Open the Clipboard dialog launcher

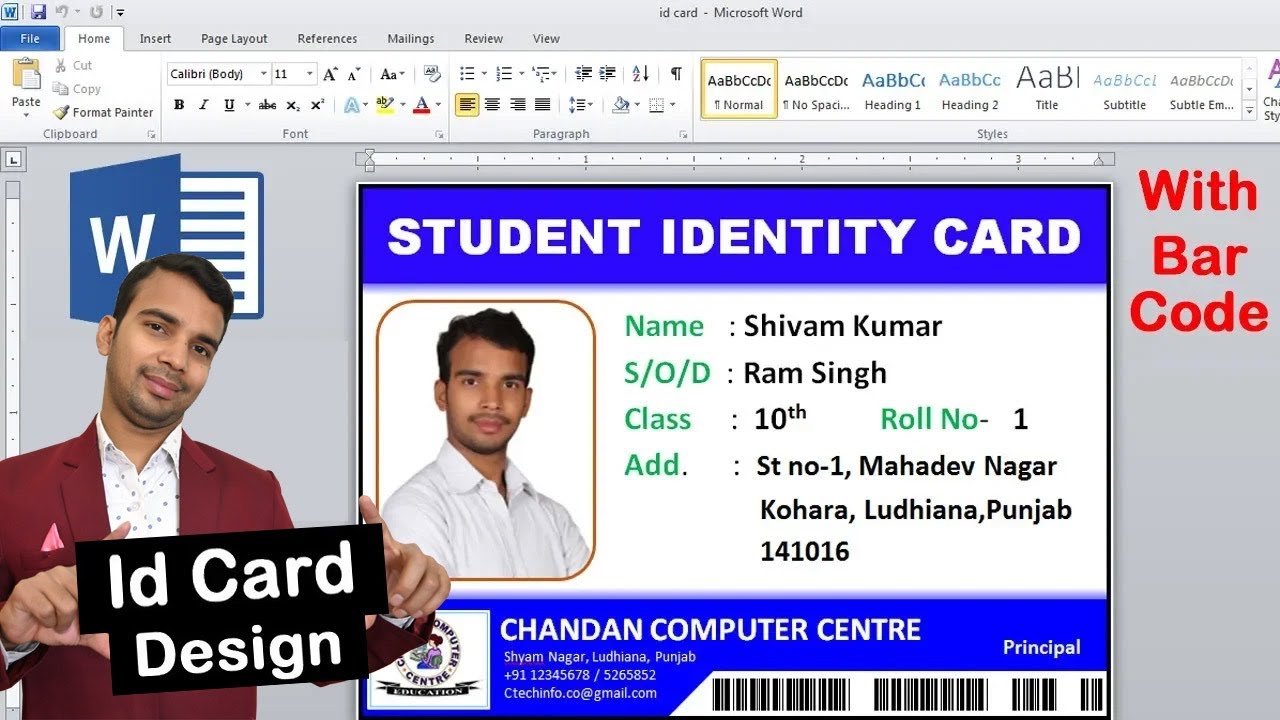click(x=152, y=134)
